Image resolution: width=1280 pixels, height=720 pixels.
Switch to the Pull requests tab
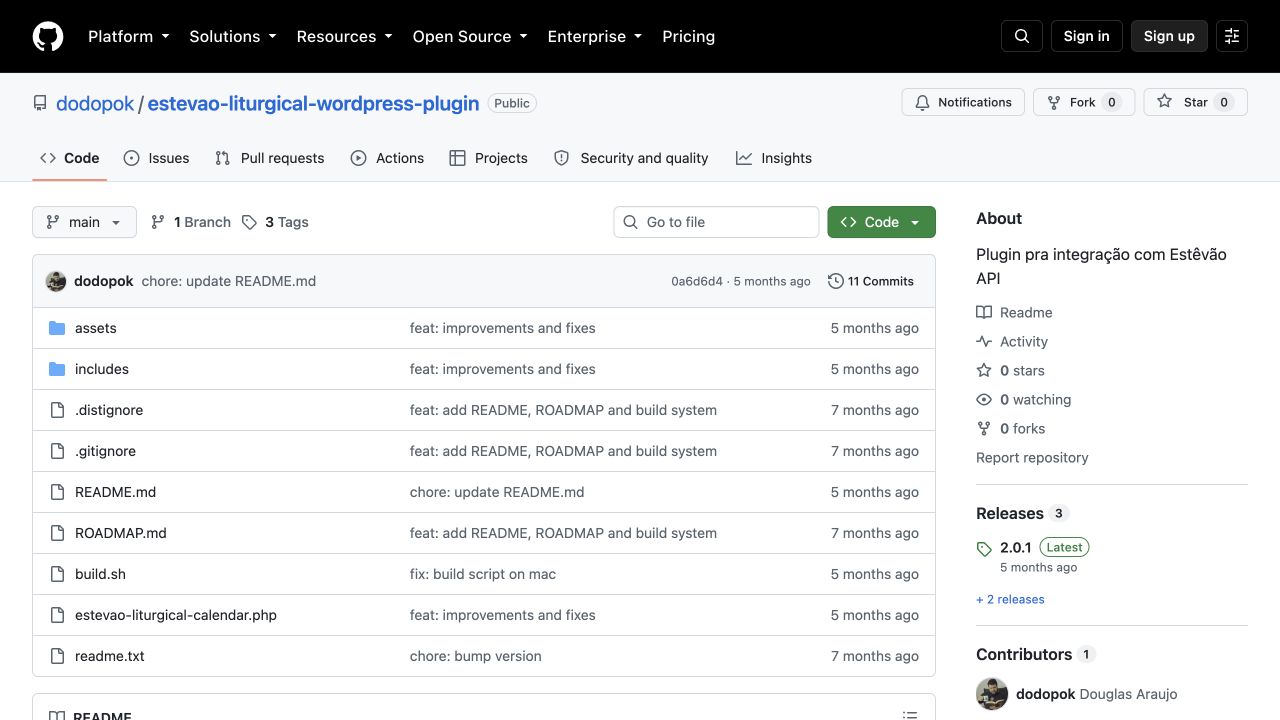270,158
